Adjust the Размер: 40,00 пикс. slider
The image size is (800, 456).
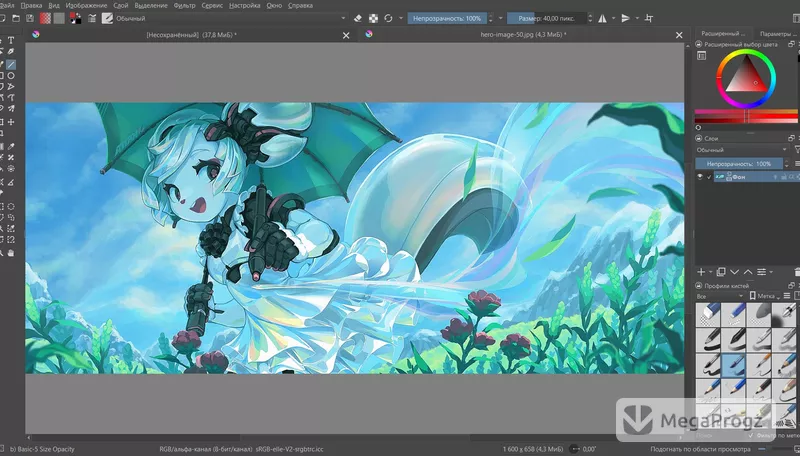546,18
